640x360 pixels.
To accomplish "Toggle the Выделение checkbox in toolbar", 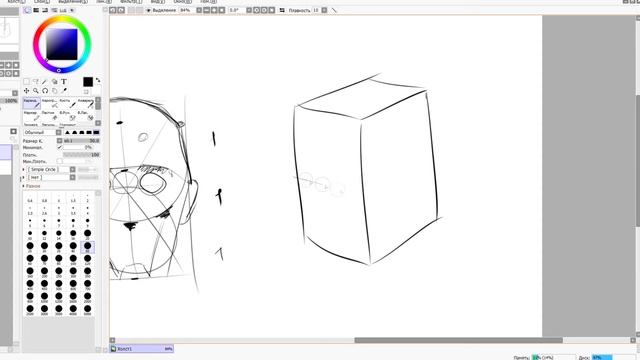I will pyautogui.click(x=148, y=10).
